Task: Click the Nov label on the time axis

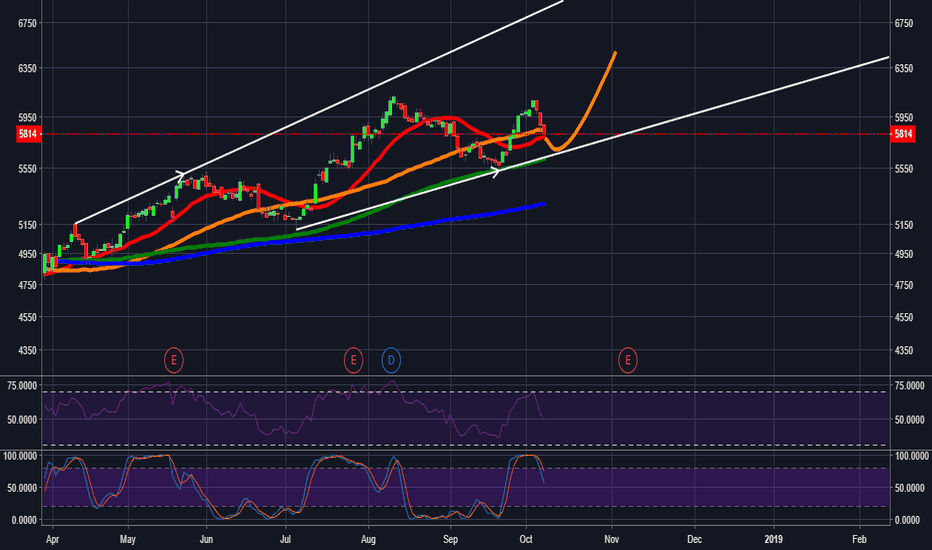Action: [612, 539]
